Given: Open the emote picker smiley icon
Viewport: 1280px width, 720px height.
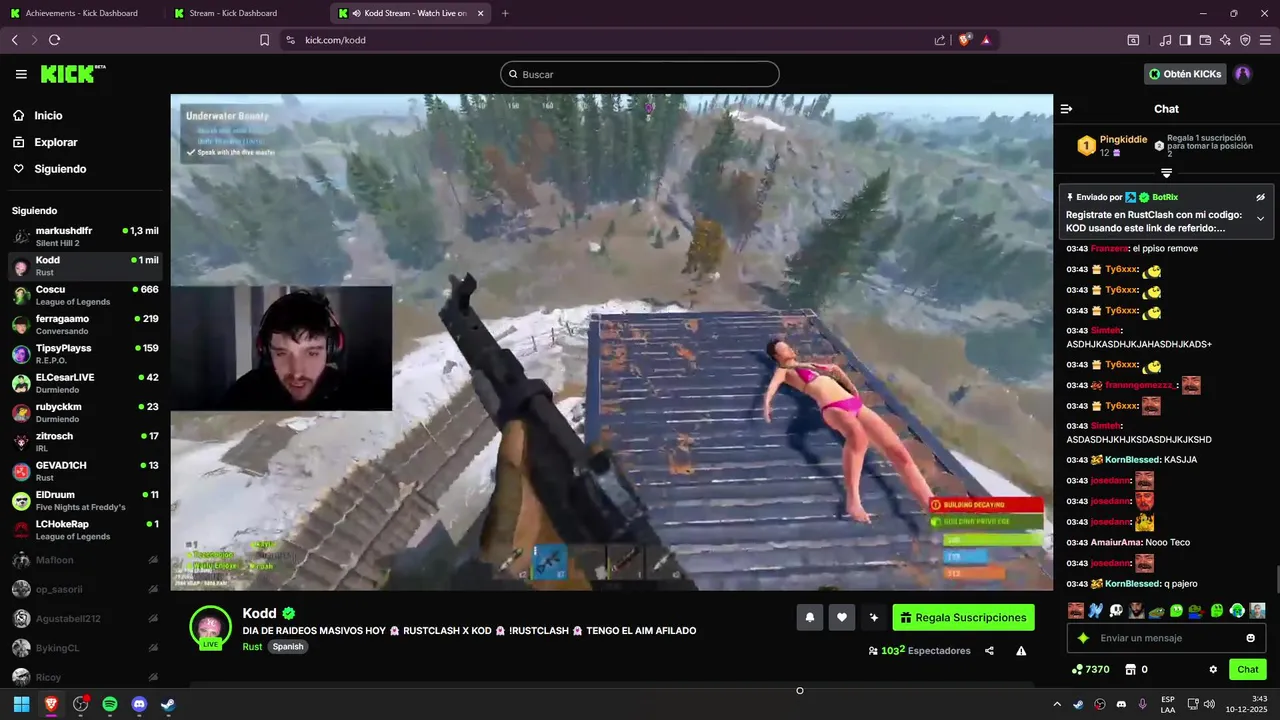Looking at the screenshot, I should (1250, 638).
